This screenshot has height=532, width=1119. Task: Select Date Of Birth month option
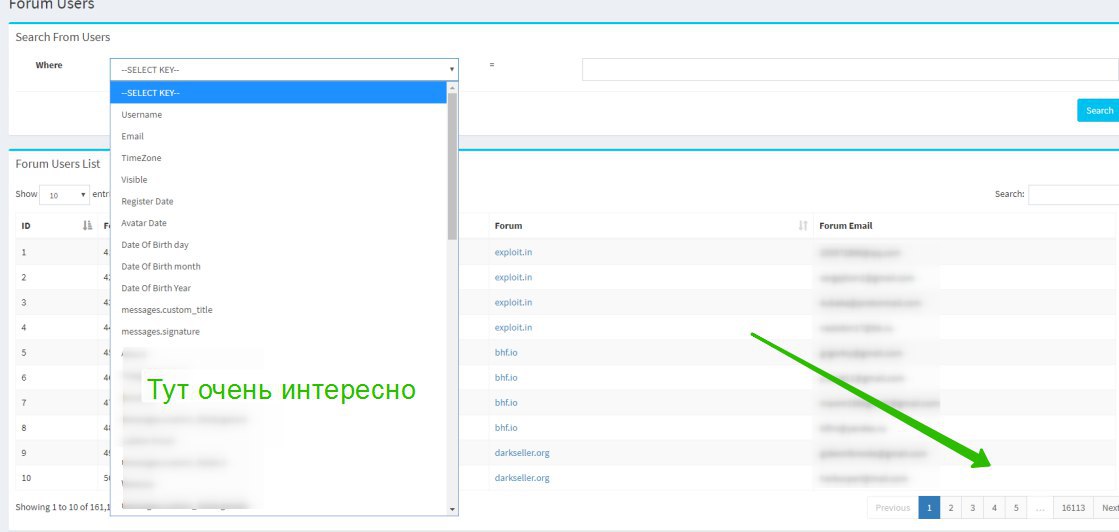(278, 266)
